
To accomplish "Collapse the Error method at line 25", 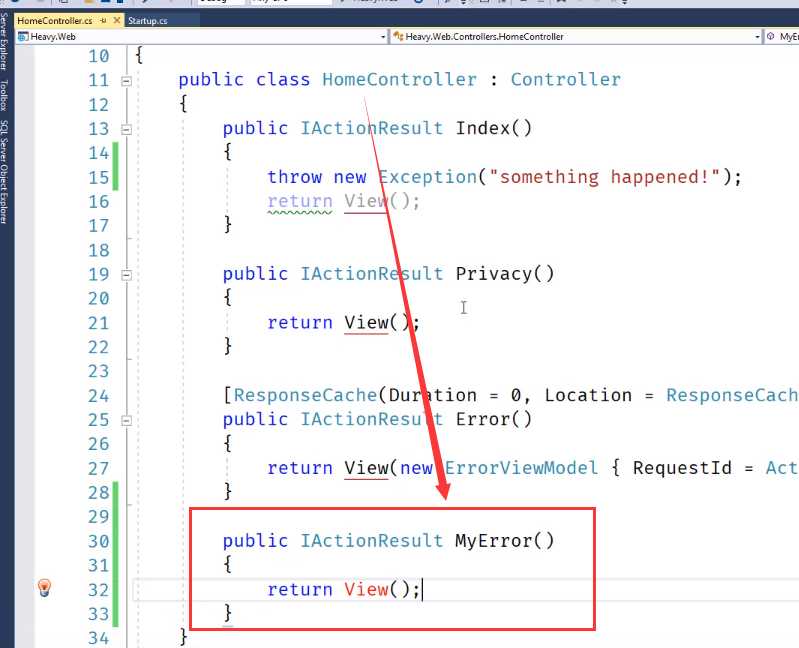I will tap(126, 421).
